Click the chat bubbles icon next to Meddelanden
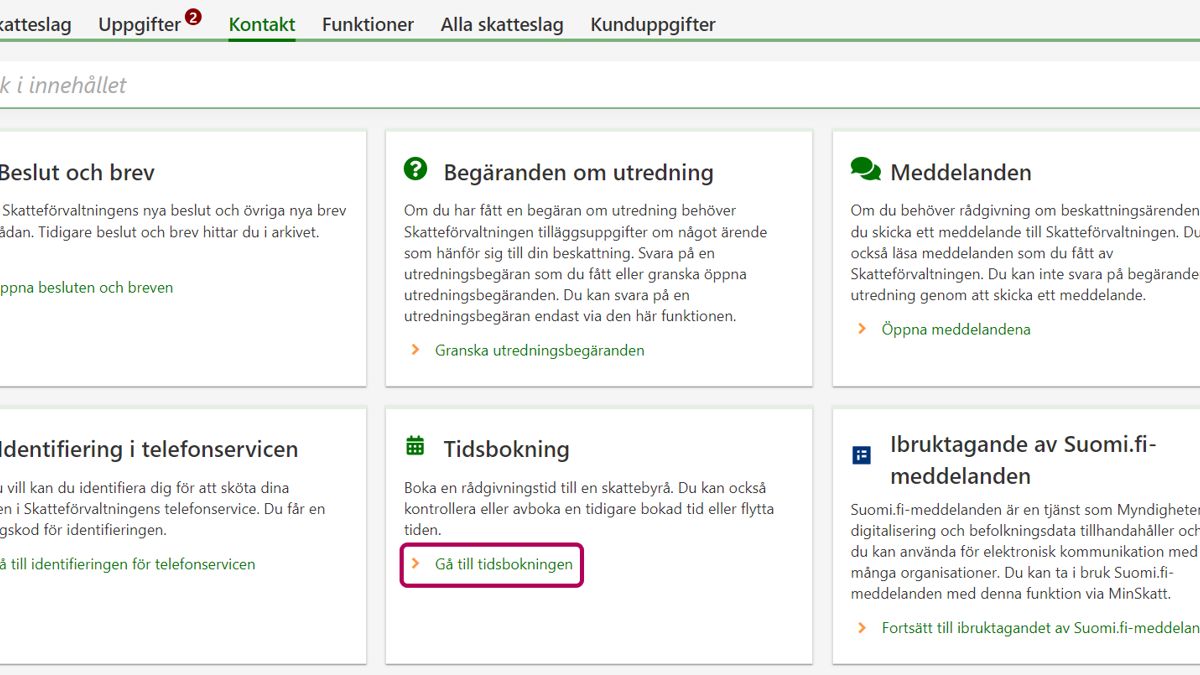The width and height of the screenshot is (1200, 675). (x=865, y=169)
